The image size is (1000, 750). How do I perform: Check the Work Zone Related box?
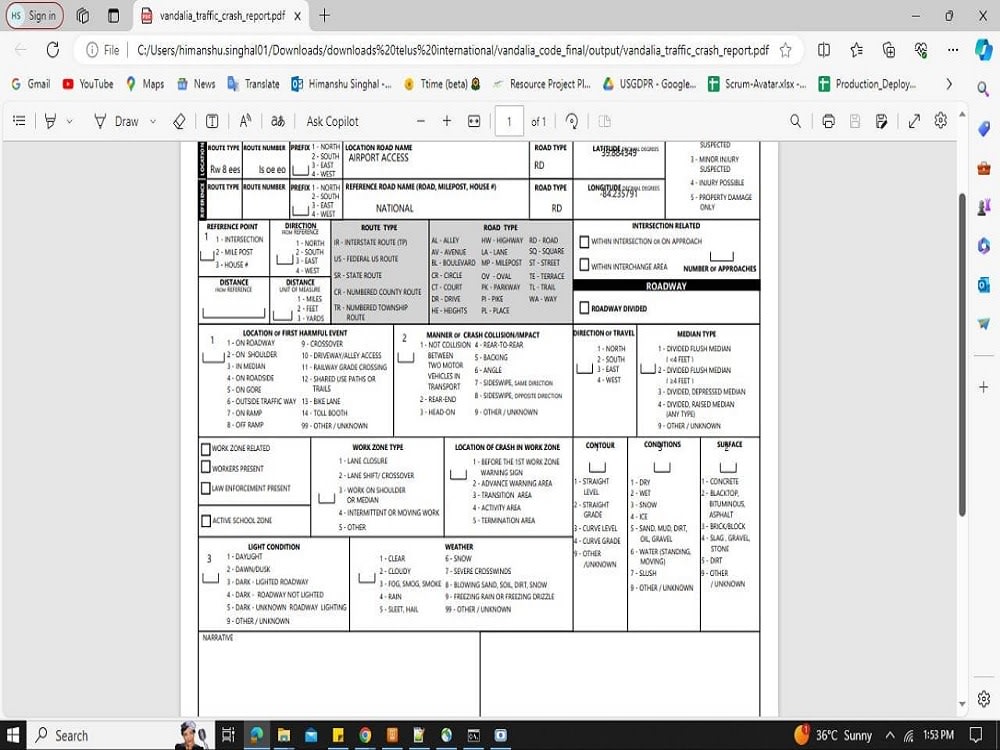[205, 449]
